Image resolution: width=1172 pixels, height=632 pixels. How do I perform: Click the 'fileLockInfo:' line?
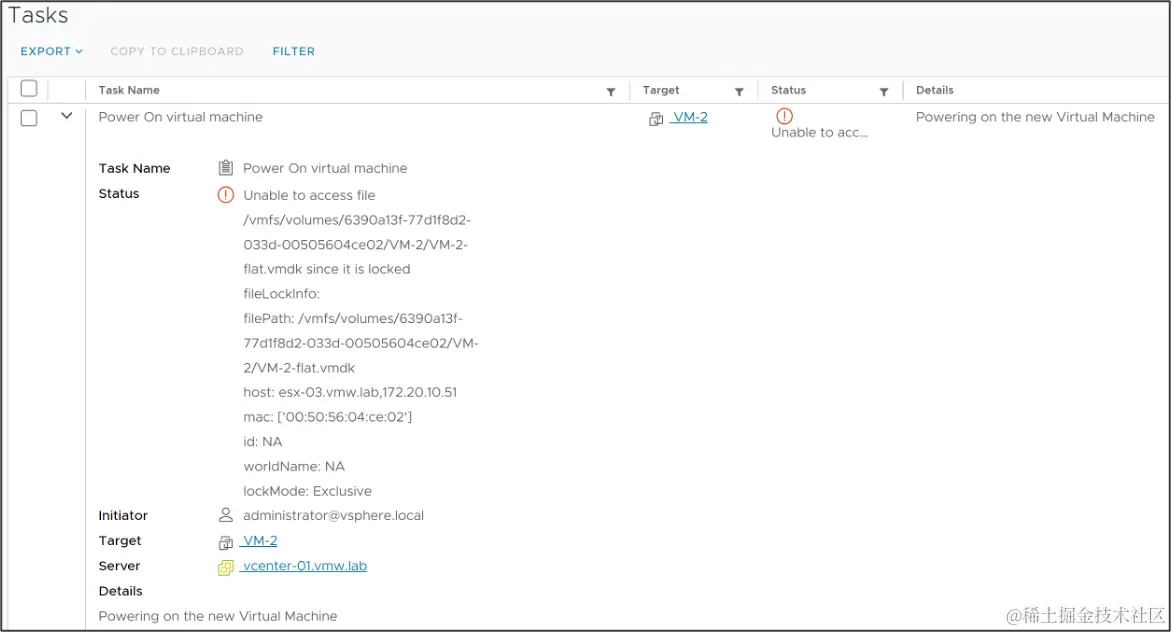pyautogui.click(x=281, y=294)
